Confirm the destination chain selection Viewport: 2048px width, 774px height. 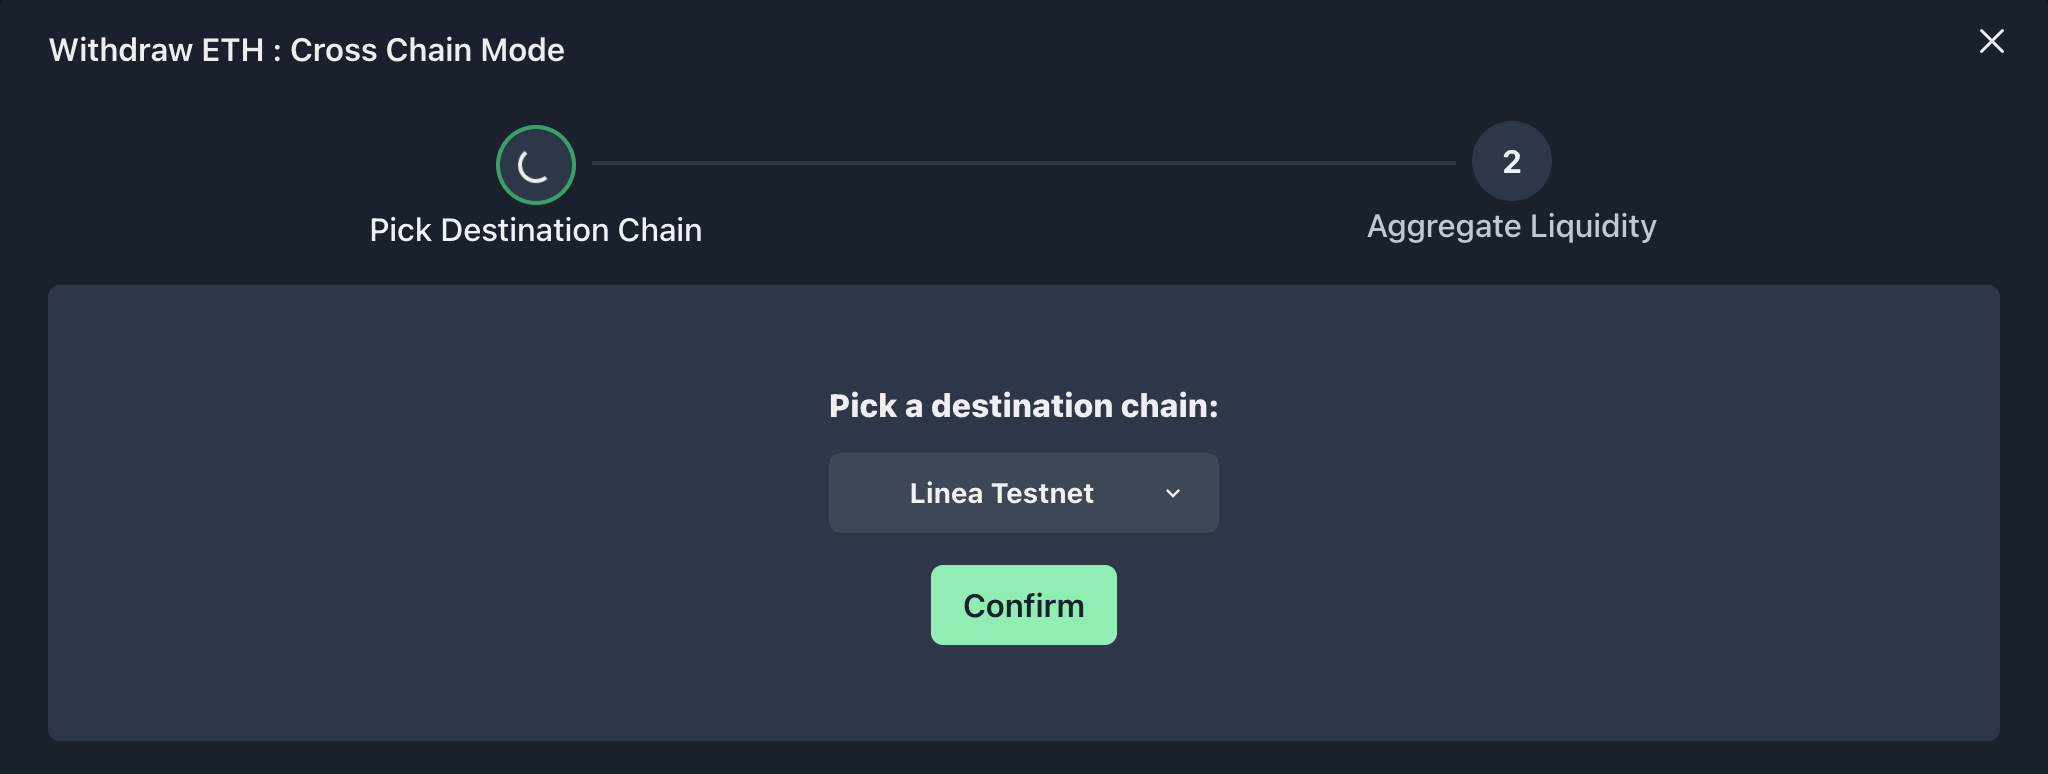[1023, 605]
